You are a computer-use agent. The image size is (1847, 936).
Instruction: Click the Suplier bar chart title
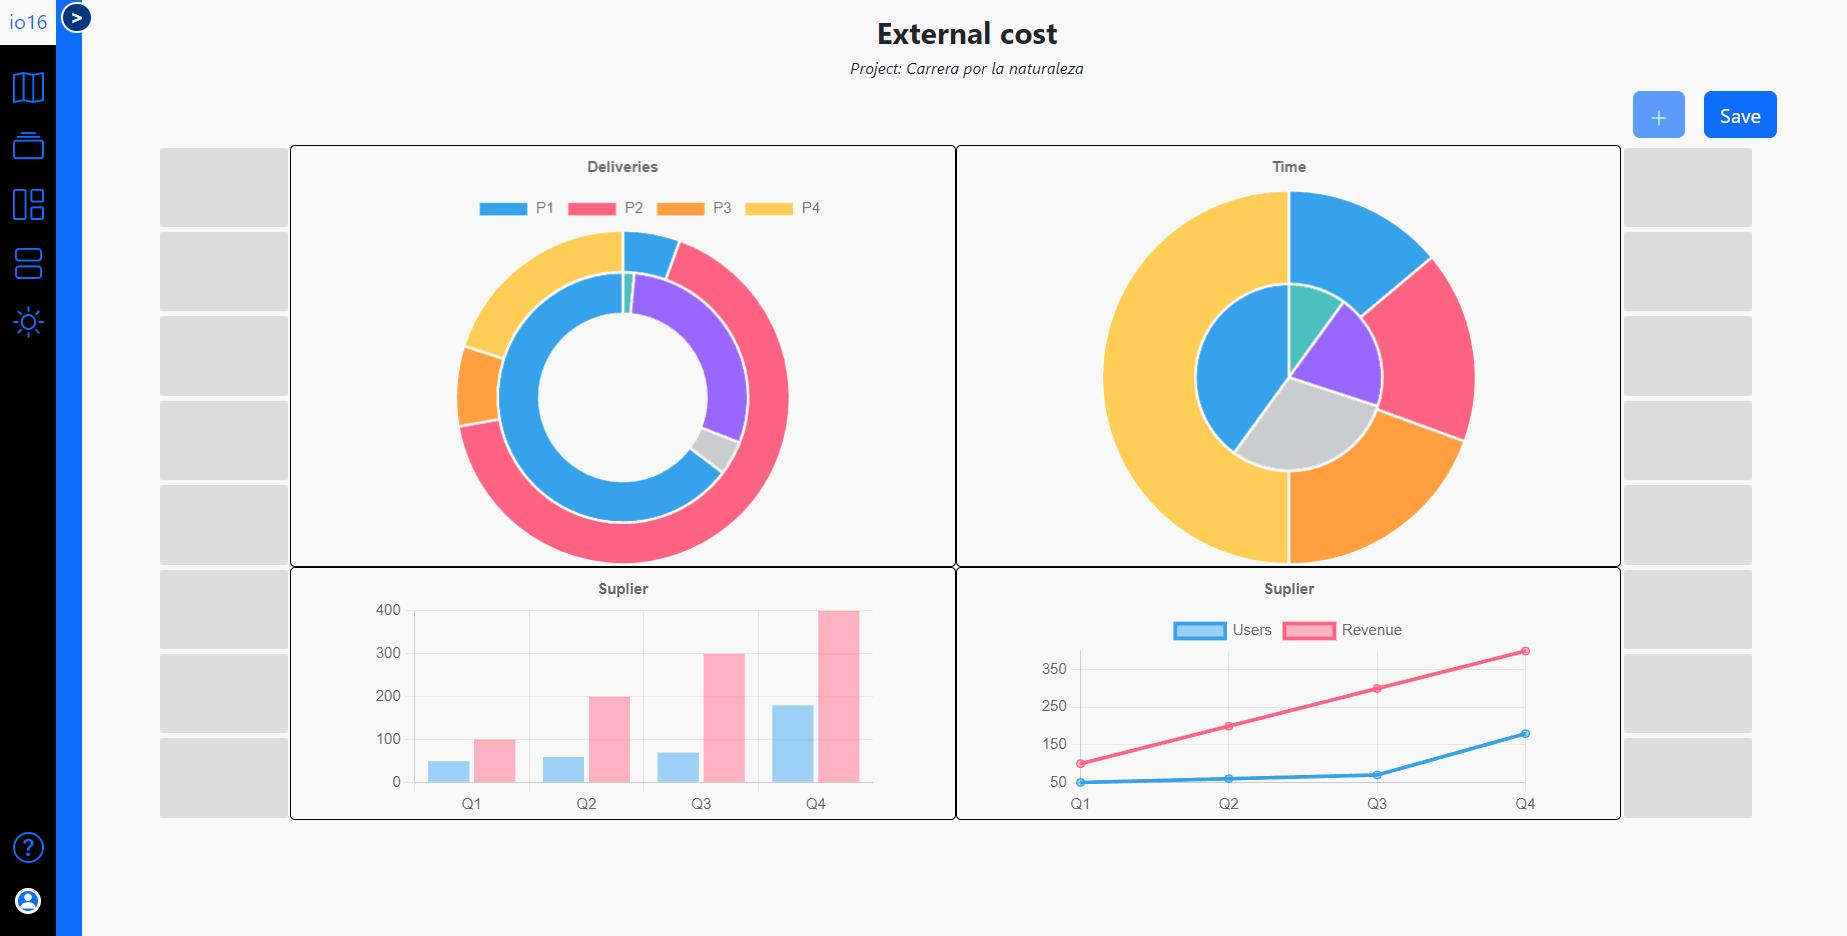coord(623,589)
